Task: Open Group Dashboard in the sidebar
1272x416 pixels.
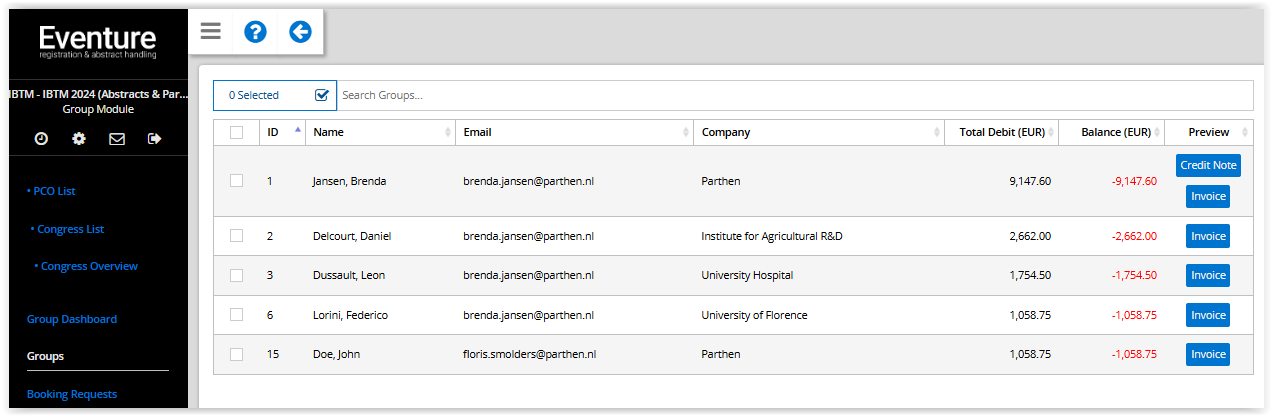Action: (72, 319)
